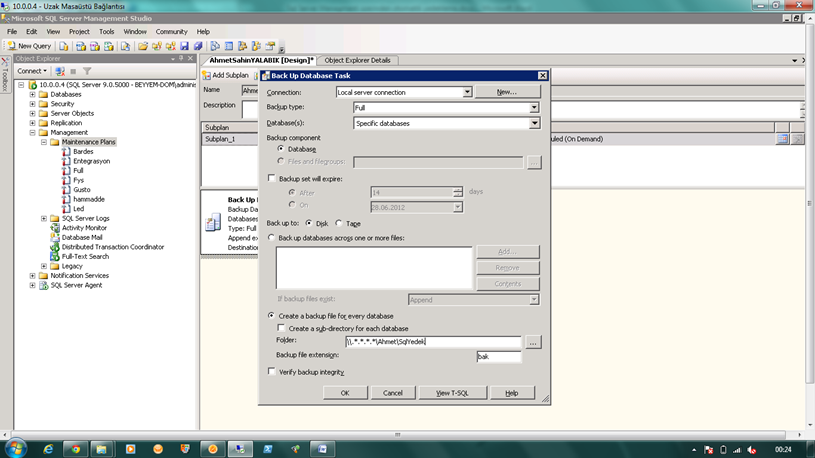815x458 pixels.
Task: Select the hammadde maintenance plan
Action: [x=89, y=199]
